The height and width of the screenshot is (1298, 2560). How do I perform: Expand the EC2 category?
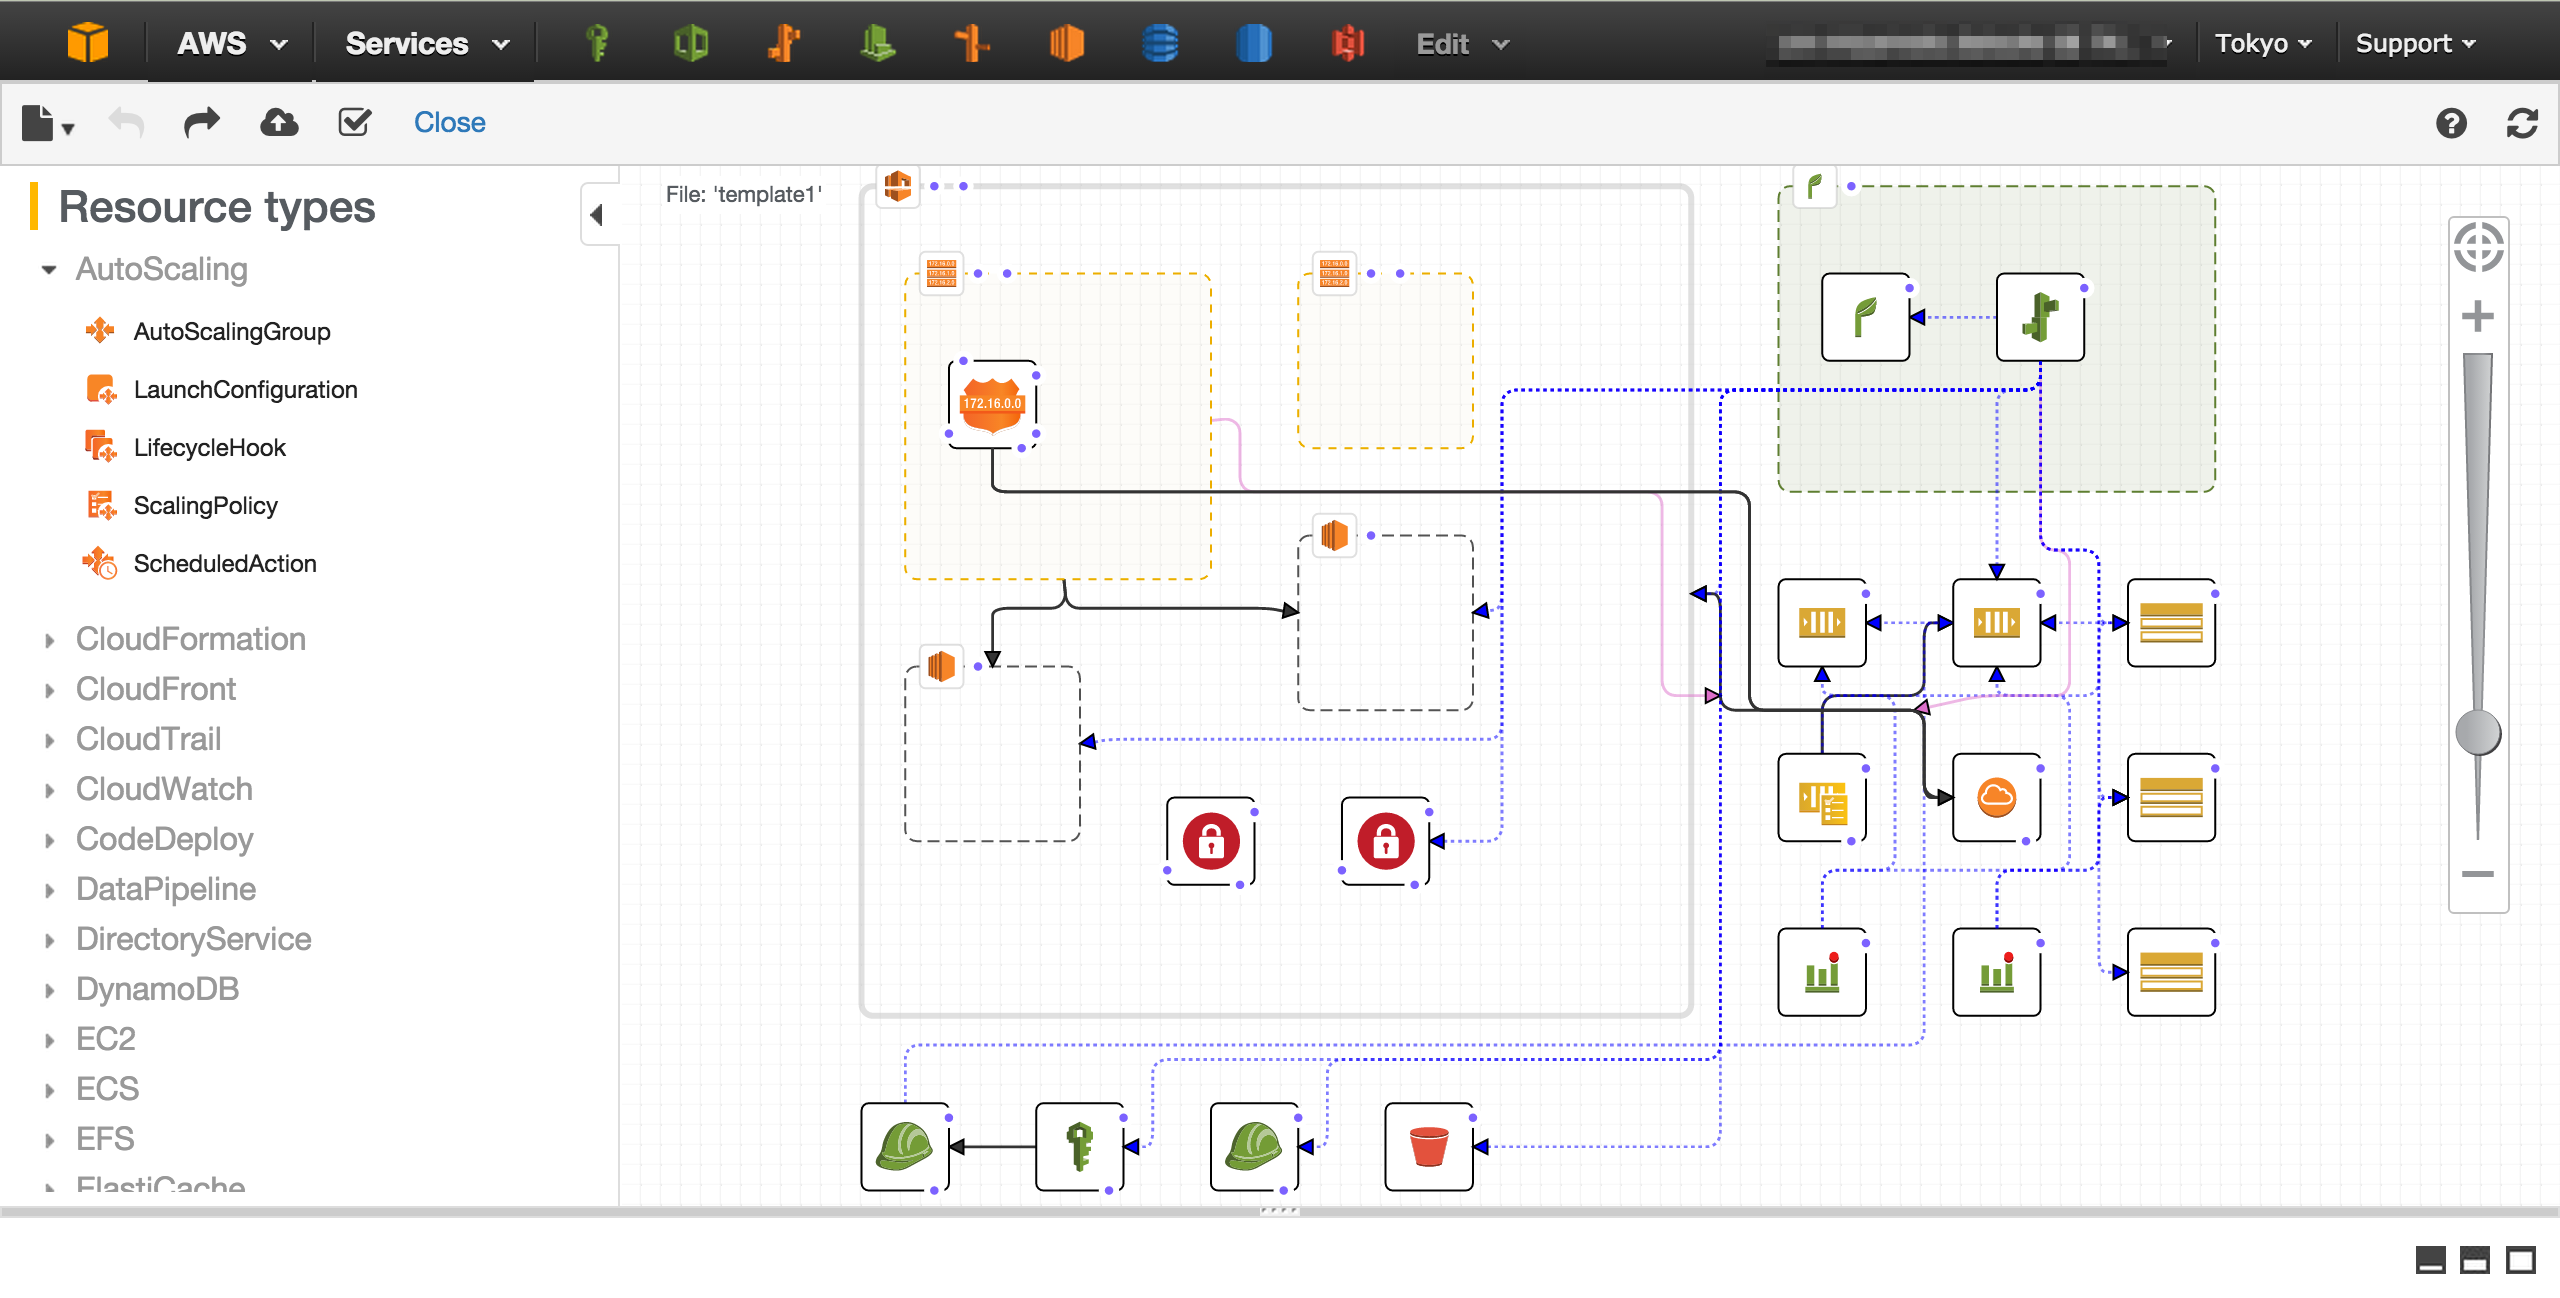(48, 1040)
